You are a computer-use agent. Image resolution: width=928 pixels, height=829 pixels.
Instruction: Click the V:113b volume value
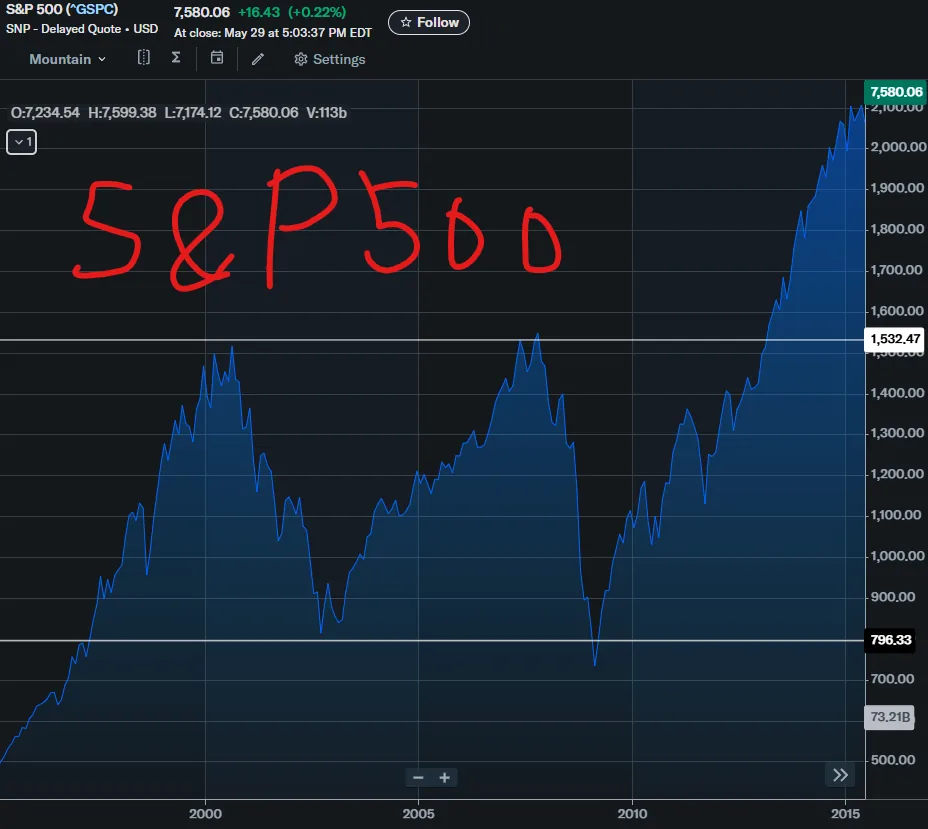pyautogui.click(x=326, y=112)
